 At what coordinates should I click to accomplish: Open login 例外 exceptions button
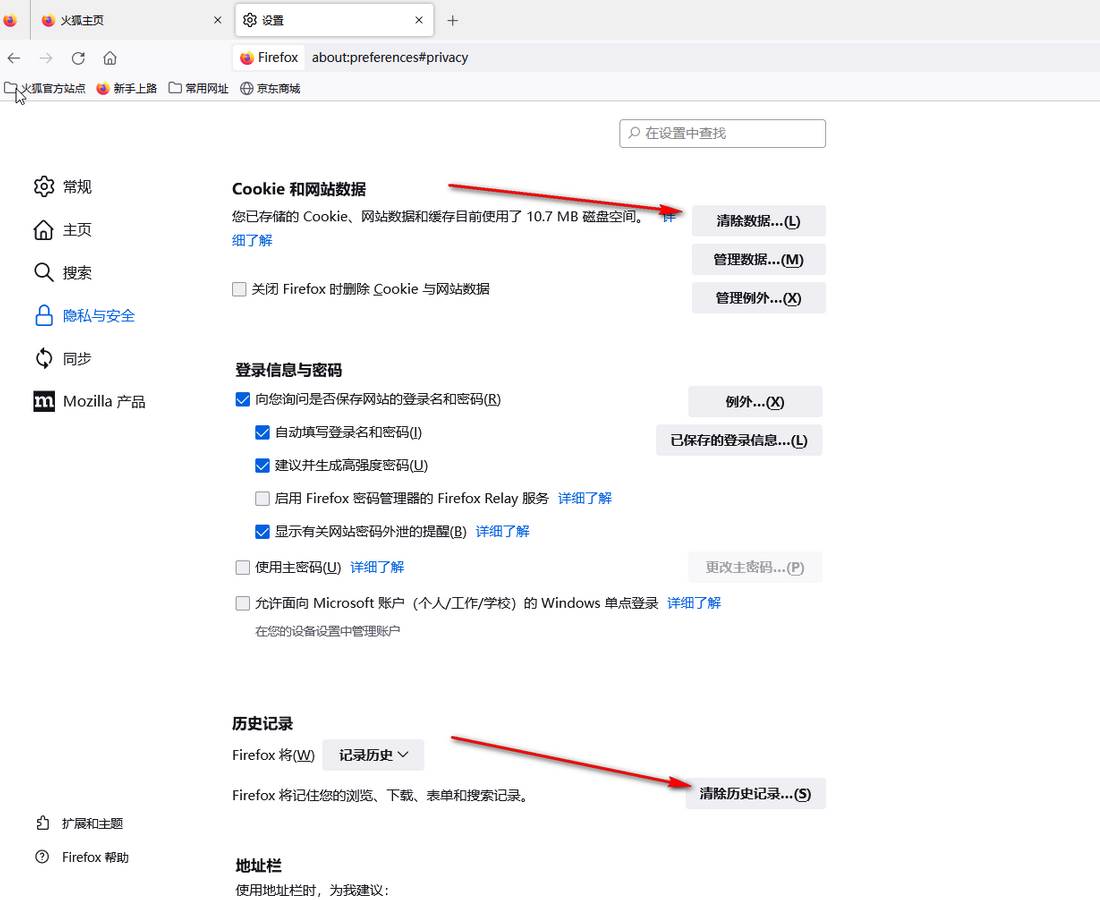click(755, 402)
